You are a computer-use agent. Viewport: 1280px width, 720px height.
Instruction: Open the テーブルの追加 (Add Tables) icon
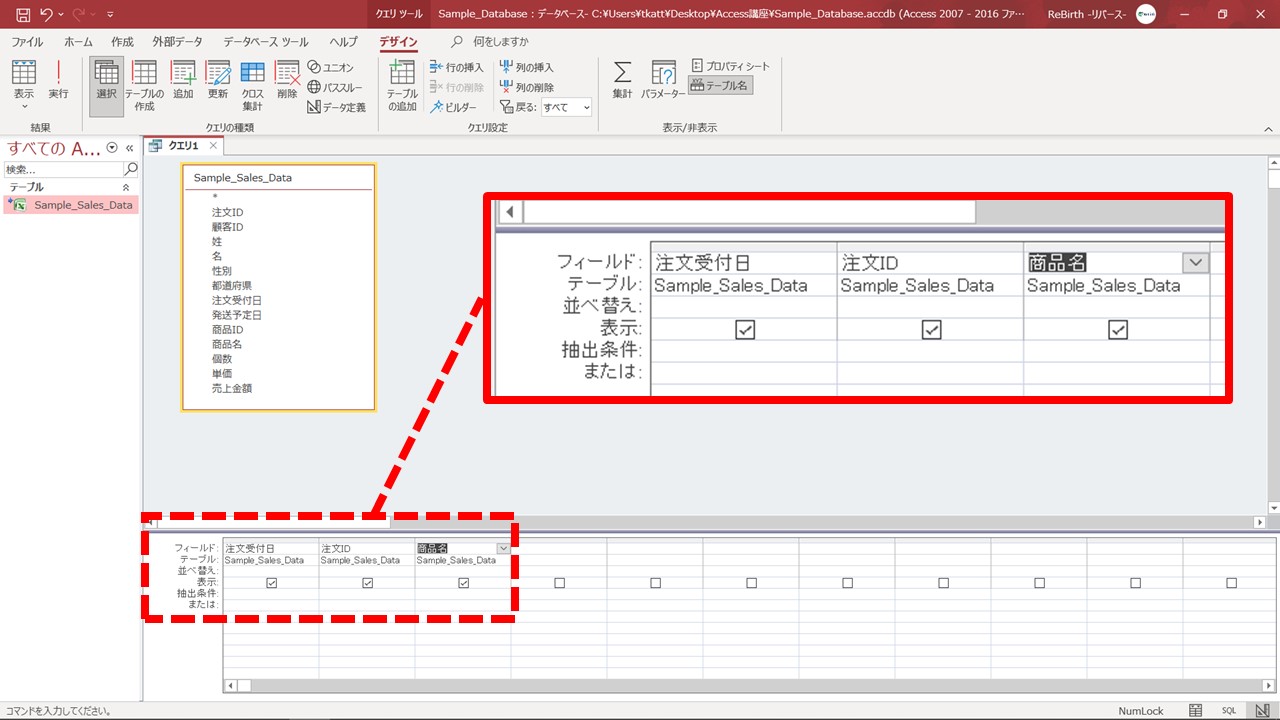(402, 85)
